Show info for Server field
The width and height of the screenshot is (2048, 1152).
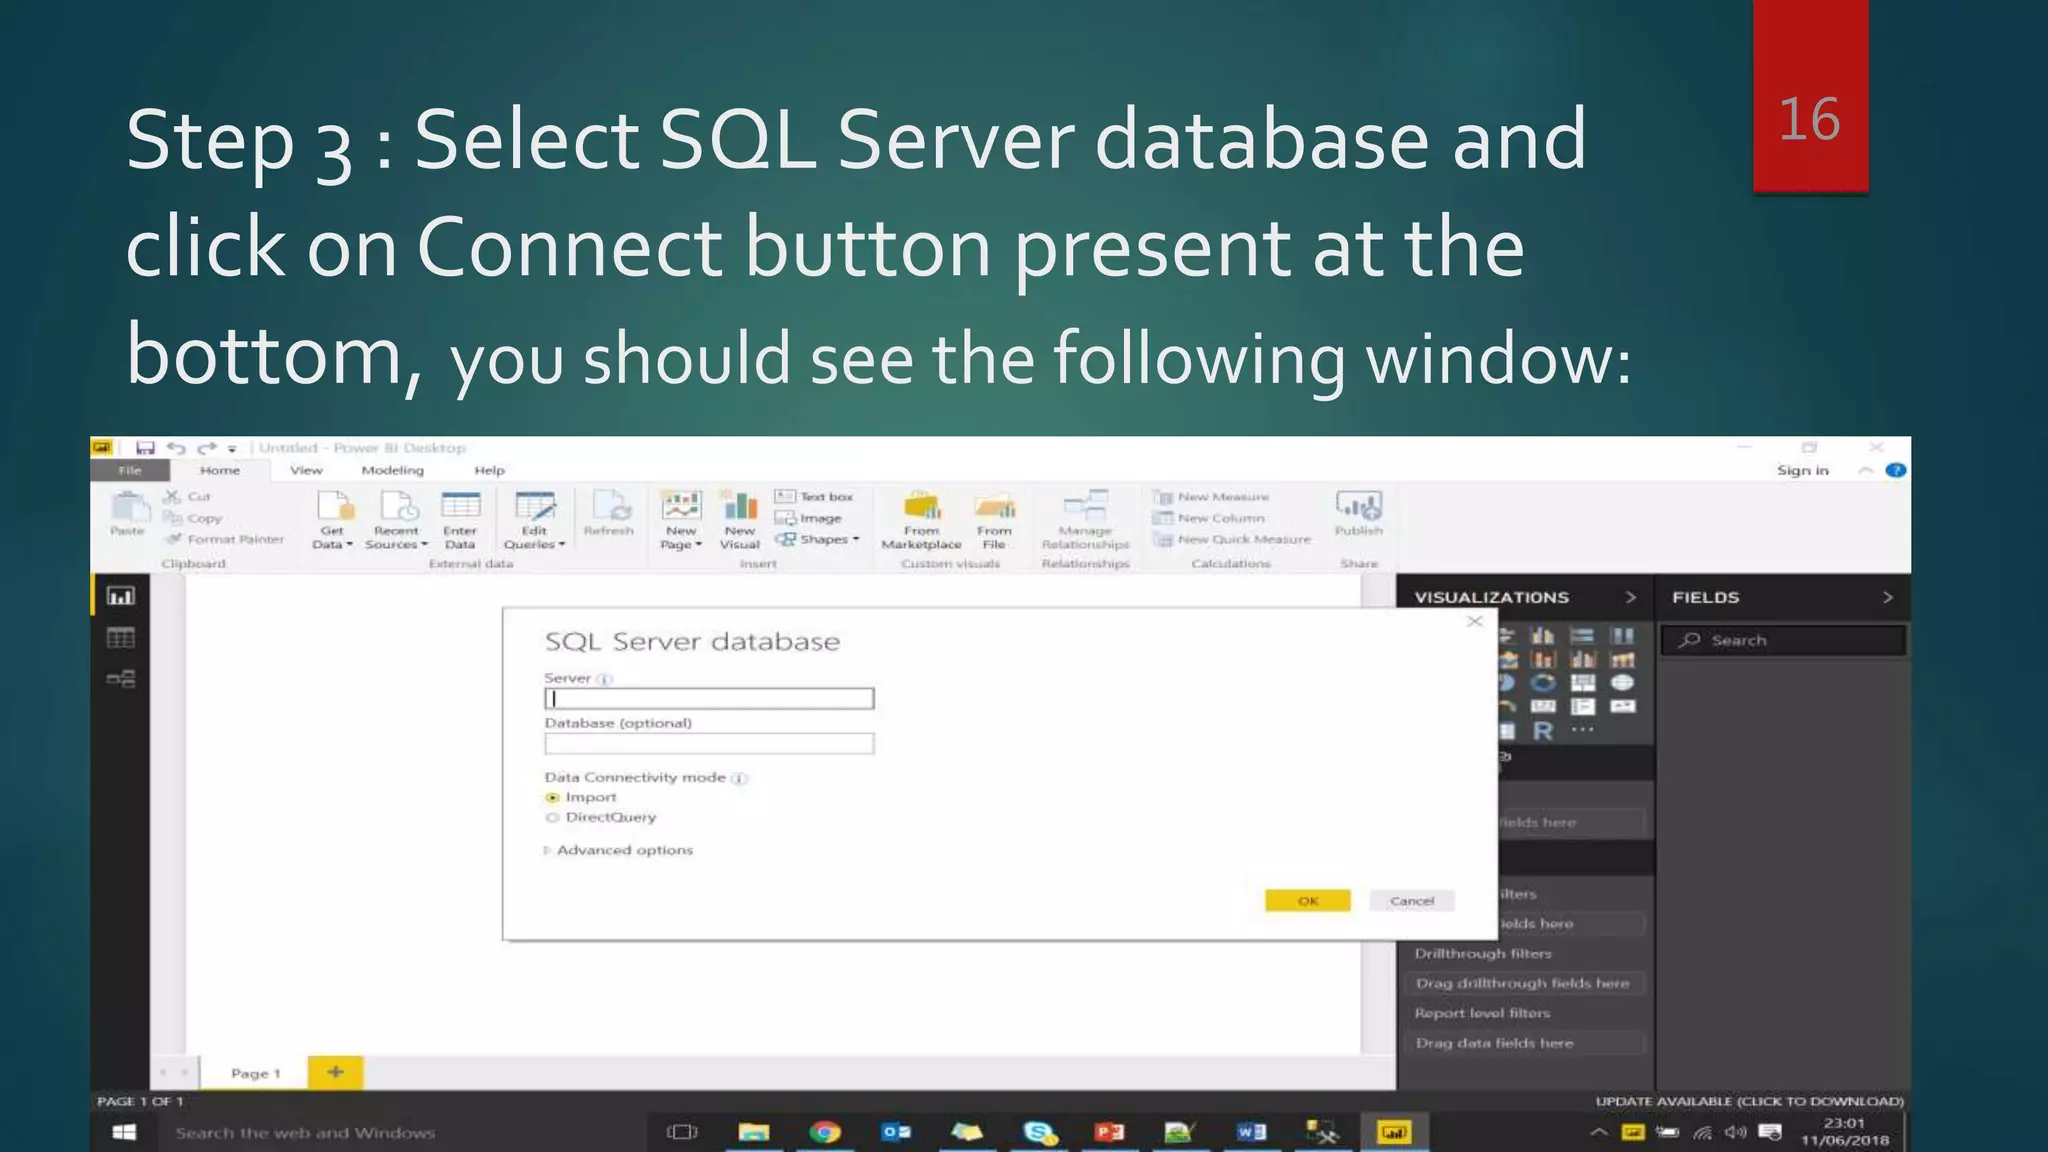tap(604, 679)
